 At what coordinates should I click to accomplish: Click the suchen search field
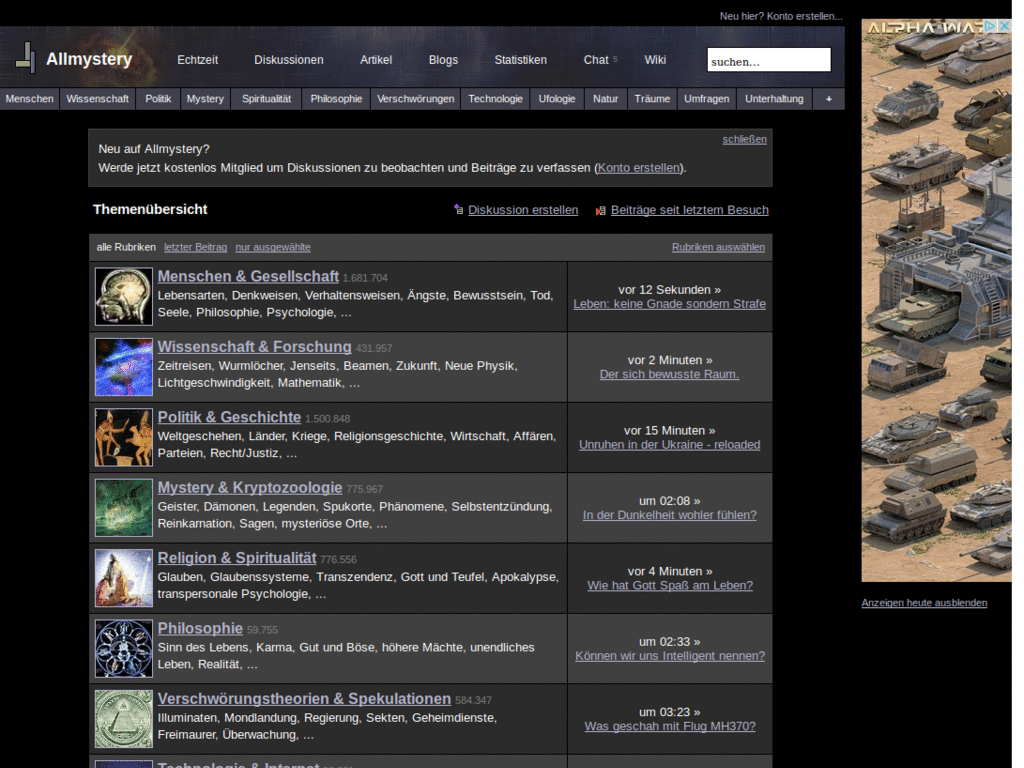coord(768,61)
